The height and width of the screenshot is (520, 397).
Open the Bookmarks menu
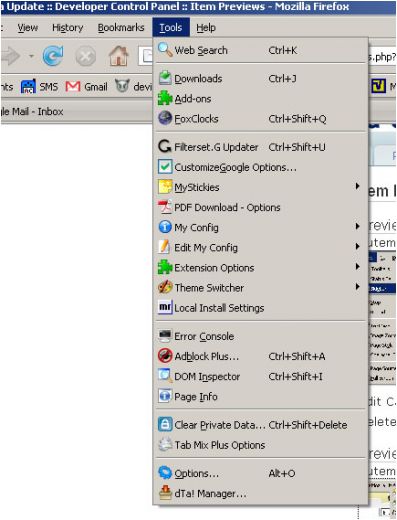121,28
